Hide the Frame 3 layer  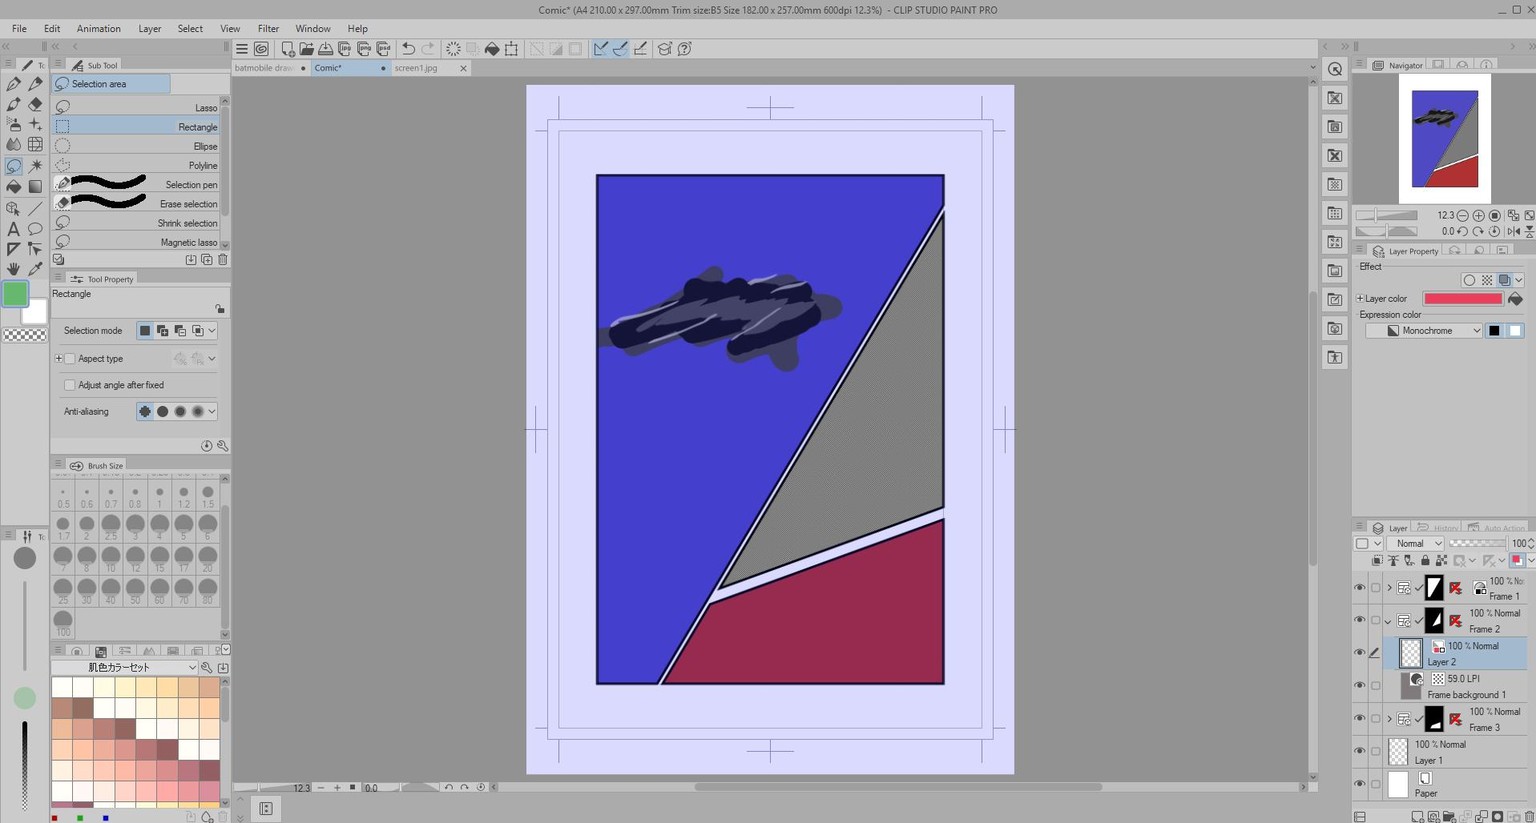pyautogui.click(x=1359, y=718)
